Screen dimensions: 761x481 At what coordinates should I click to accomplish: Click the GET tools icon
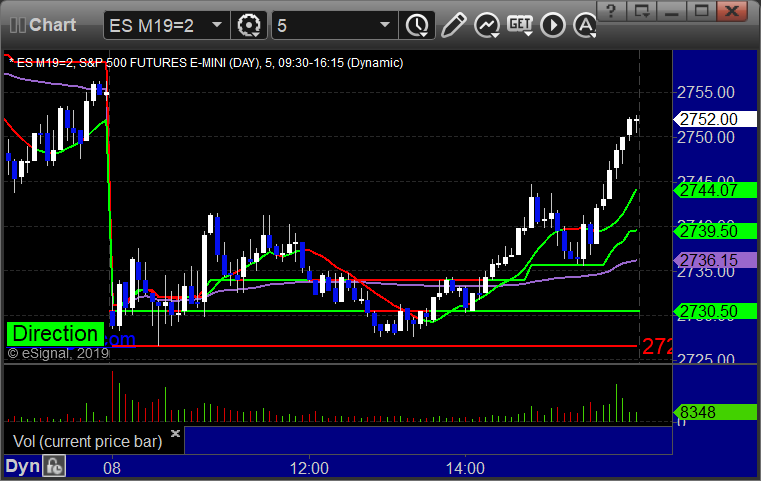(519, 23)
